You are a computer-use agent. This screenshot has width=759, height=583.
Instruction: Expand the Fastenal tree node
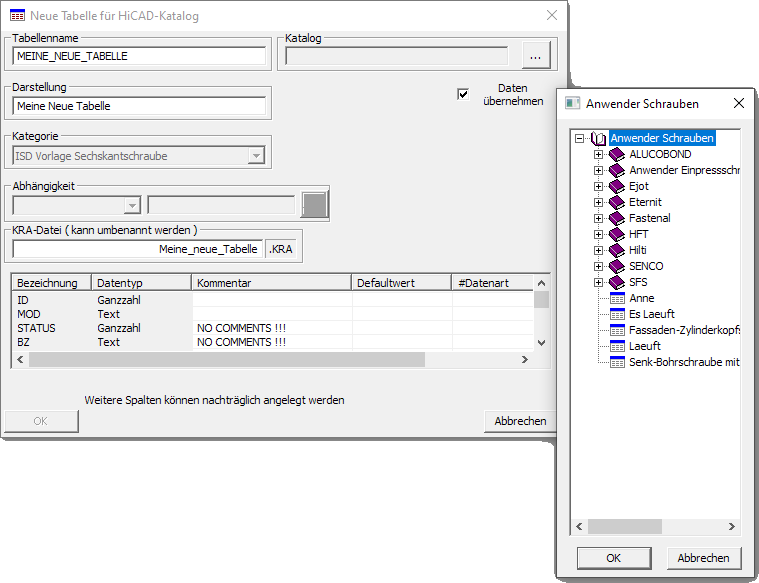click(598, 219)
